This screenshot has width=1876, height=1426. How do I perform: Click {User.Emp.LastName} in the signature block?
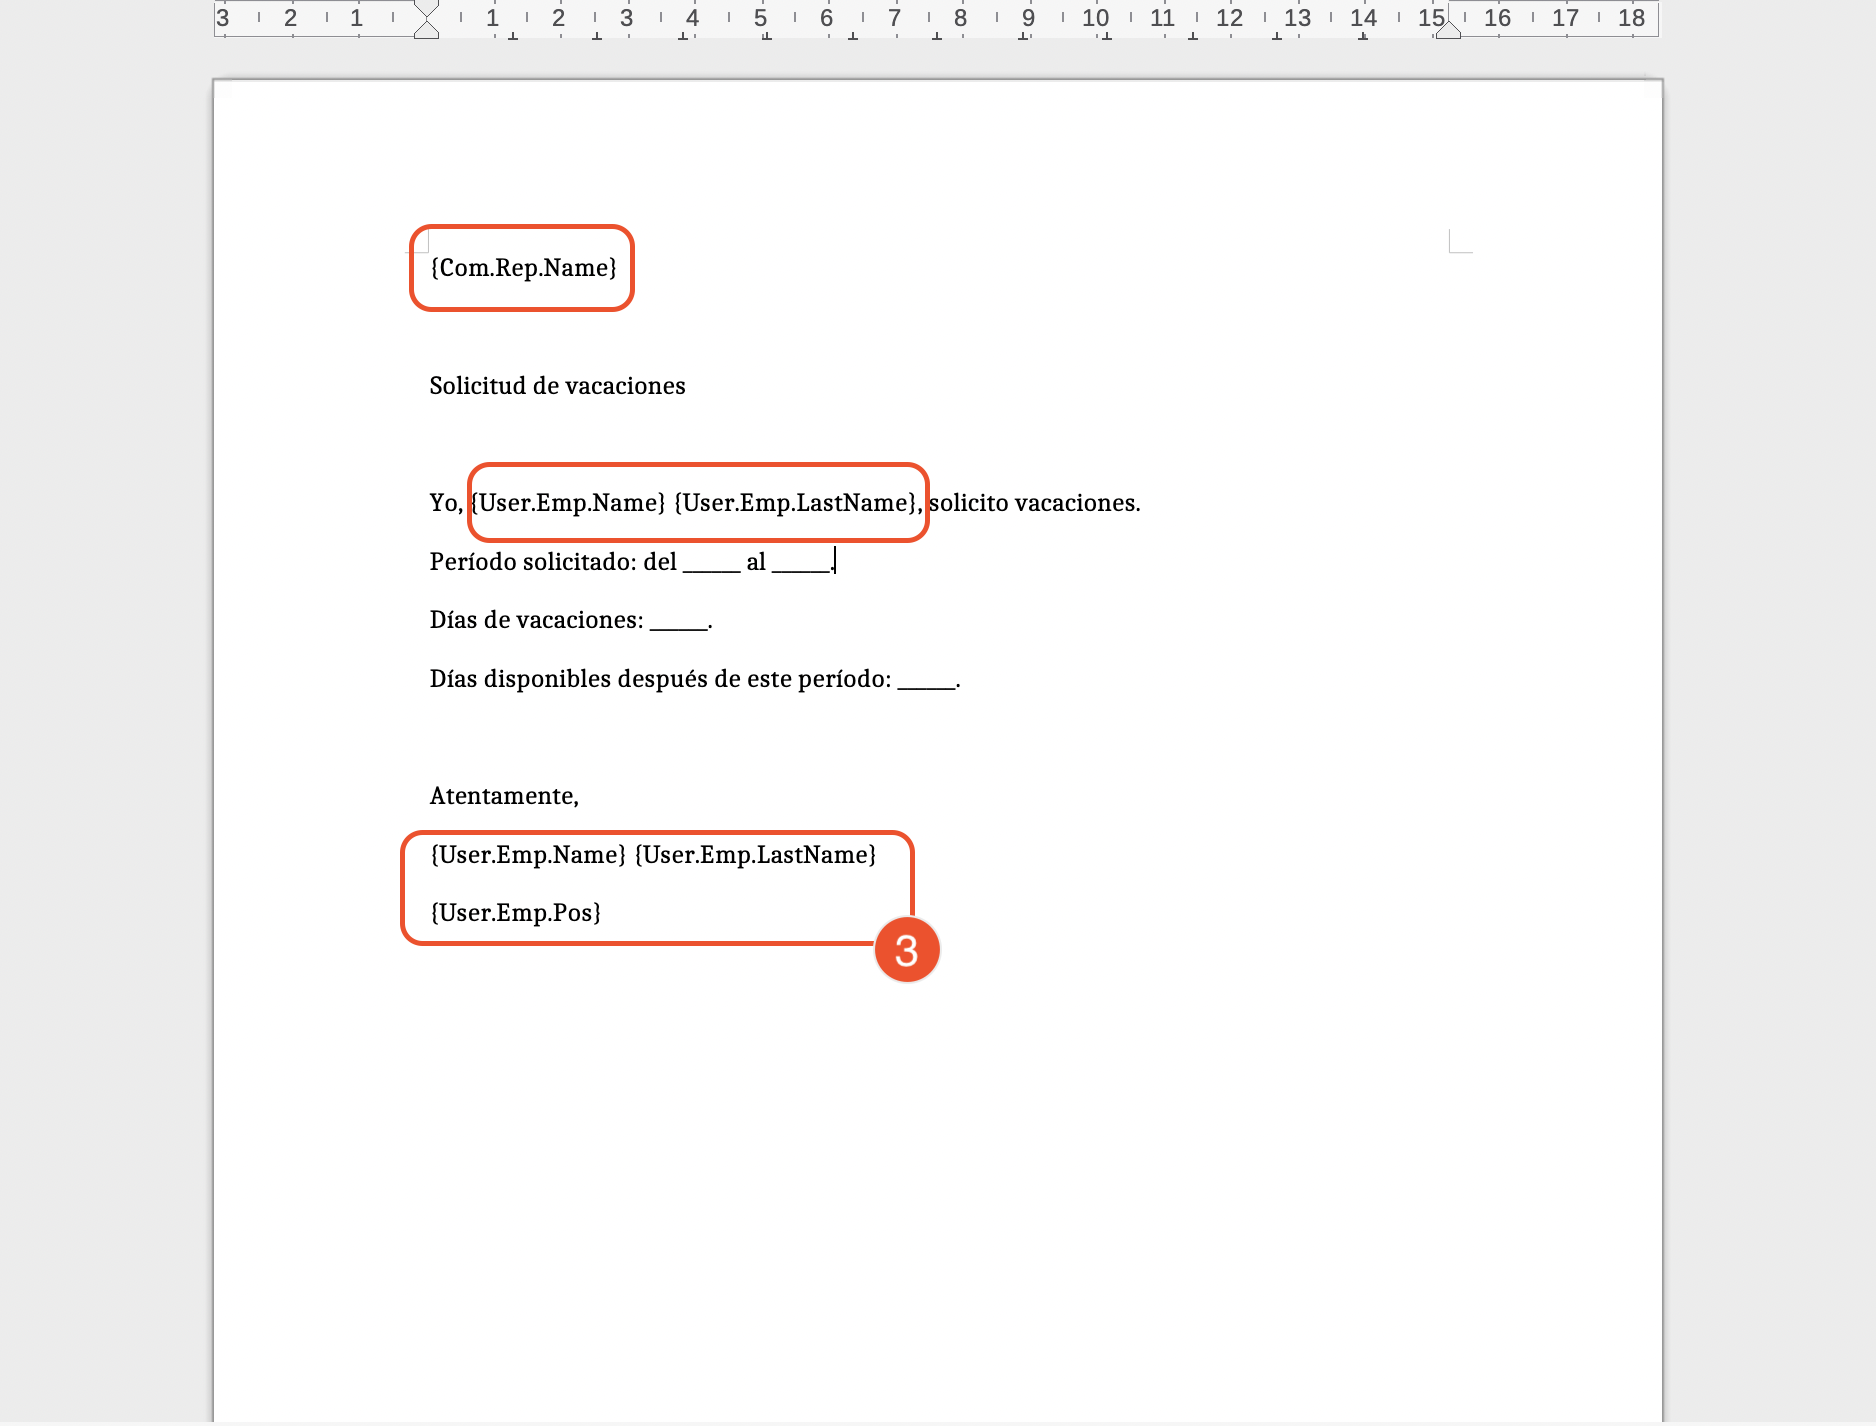tap(755, 855)
